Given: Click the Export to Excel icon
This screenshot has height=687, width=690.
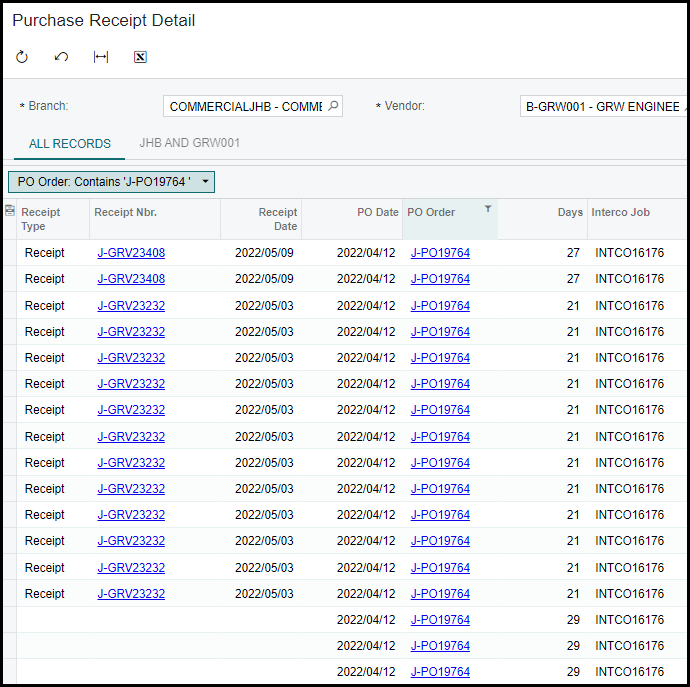Looking at the screenshot, I should 140,57.
